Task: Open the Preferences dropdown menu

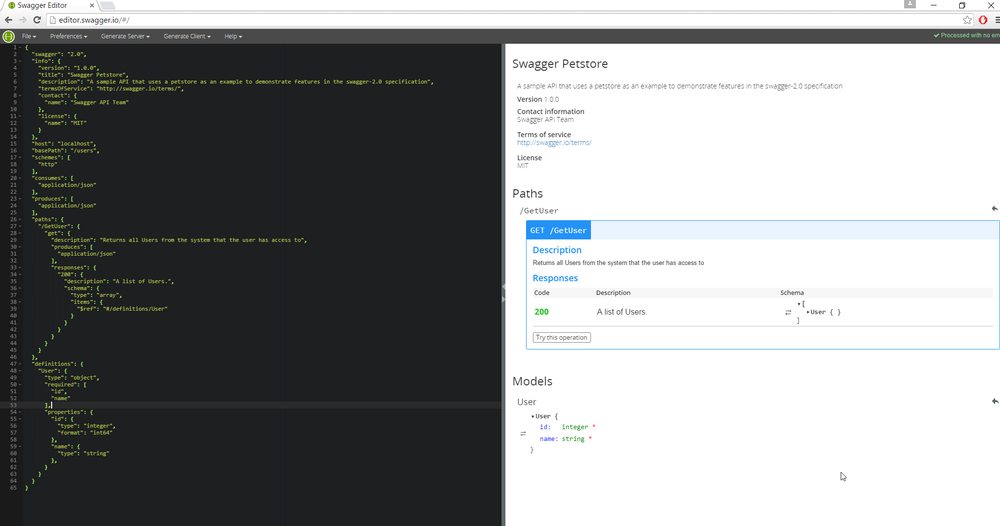Action: [68, 36]
